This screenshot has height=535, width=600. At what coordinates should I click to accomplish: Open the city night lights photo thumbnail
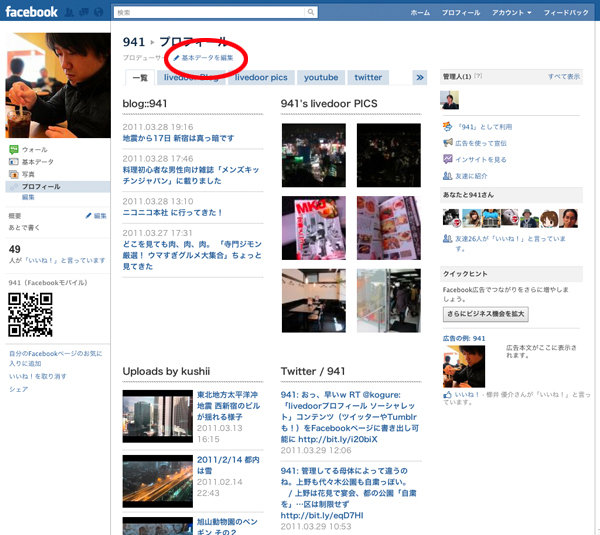coord(314,155)
